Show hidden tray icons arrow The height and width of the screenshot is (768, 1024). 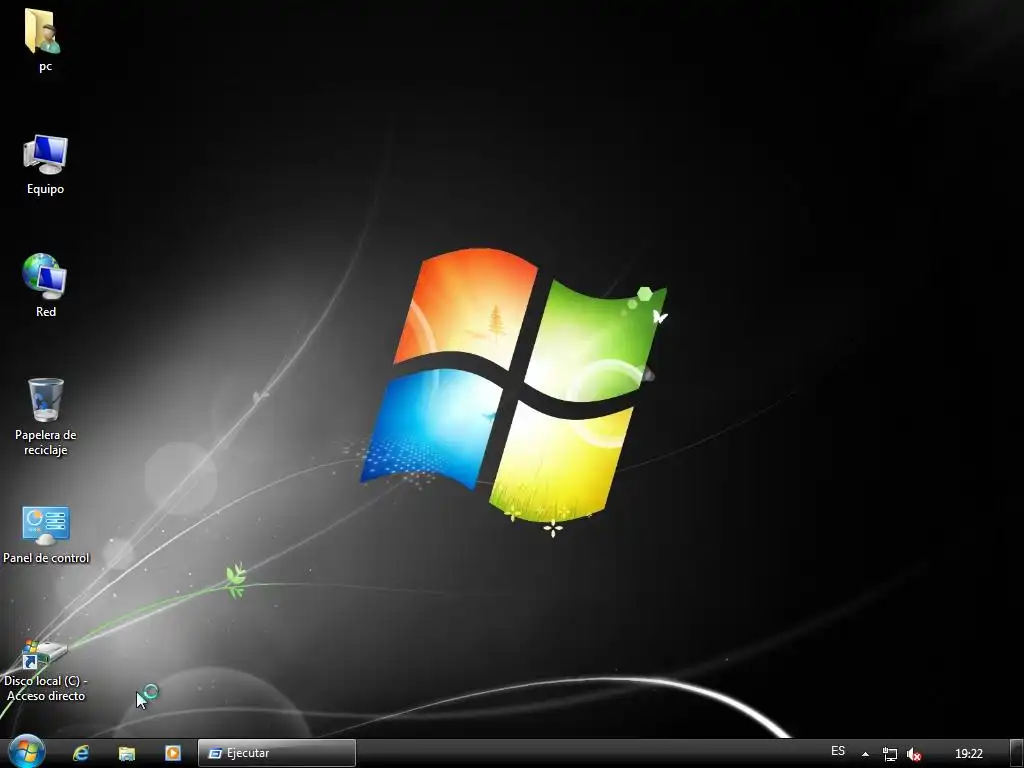865,754
